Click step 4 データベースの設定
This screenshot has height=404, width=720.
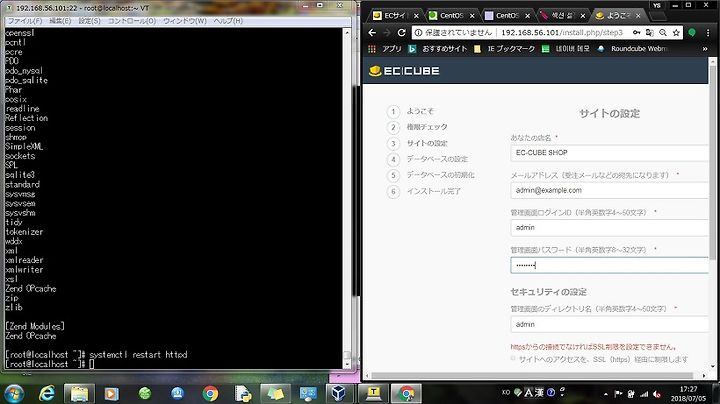[428, 159]
